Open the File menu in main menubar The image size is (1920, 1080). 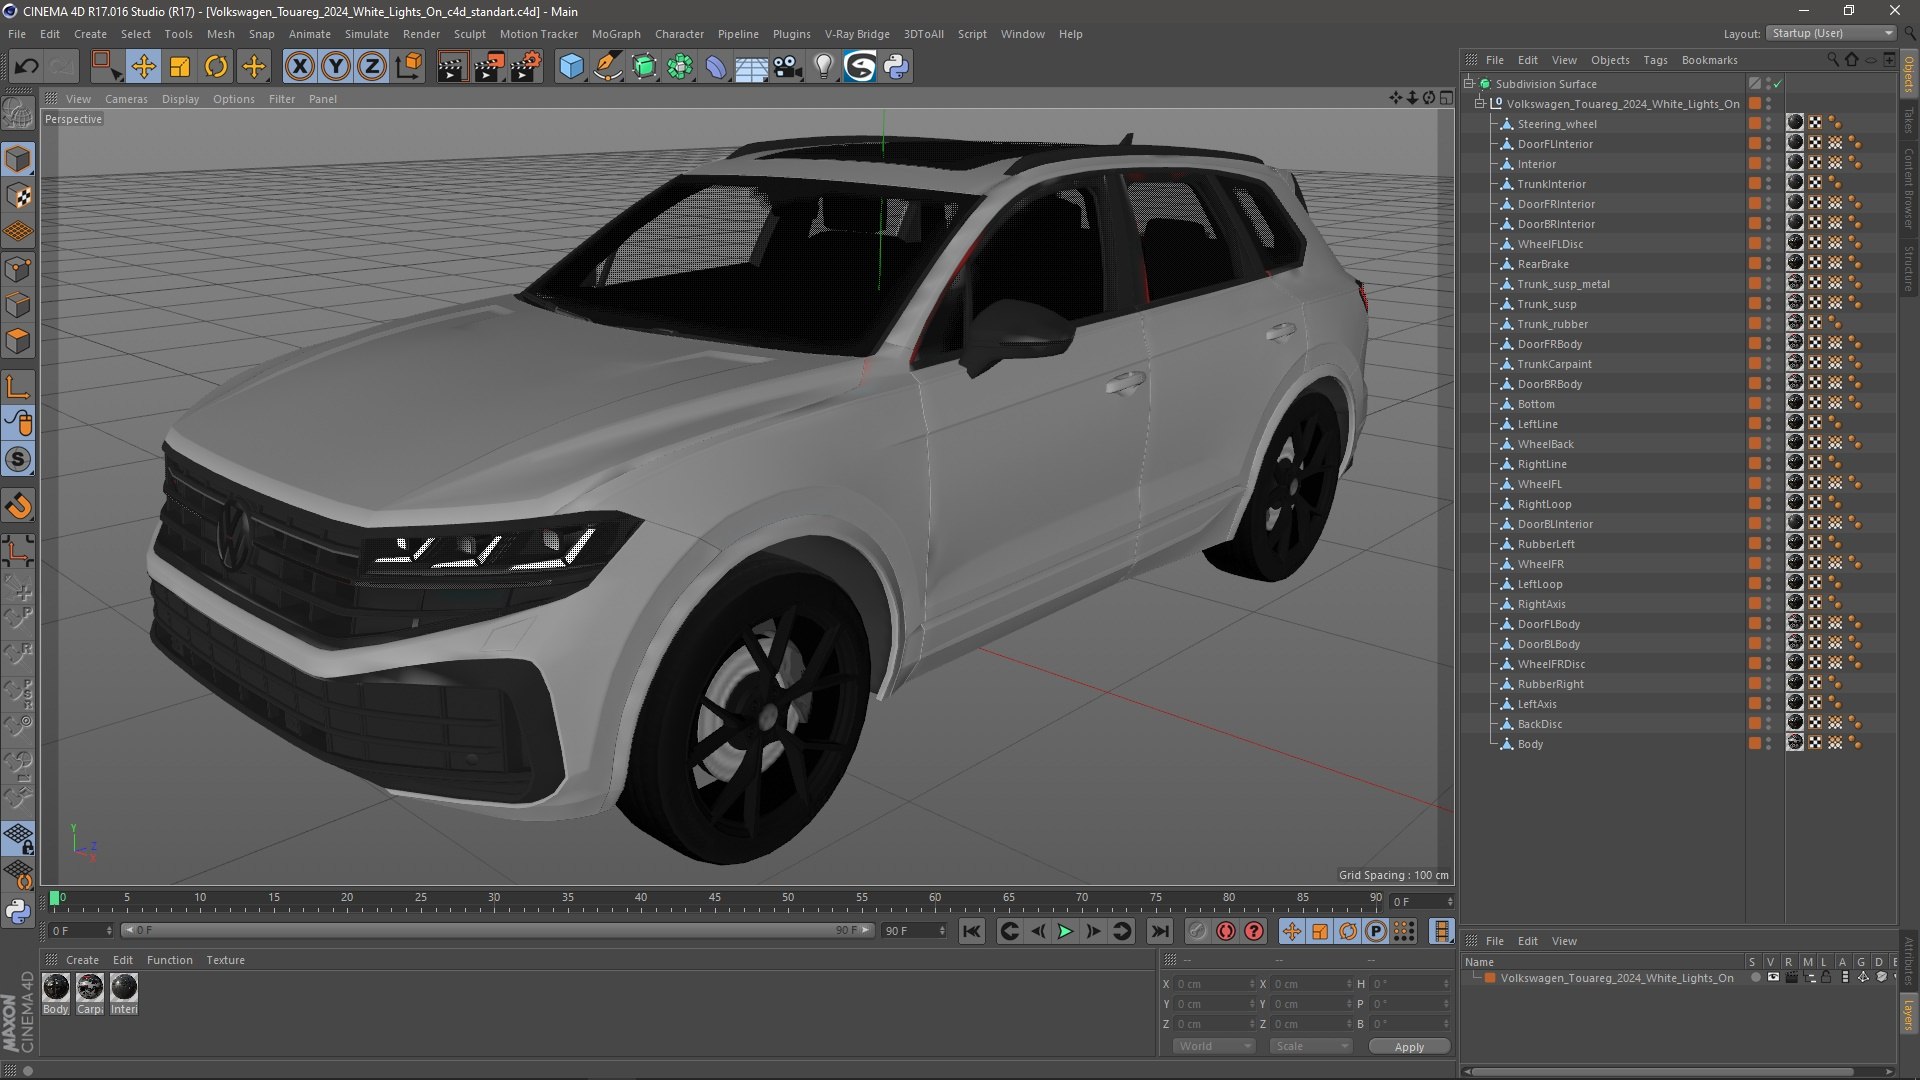[x=17, y=34]
